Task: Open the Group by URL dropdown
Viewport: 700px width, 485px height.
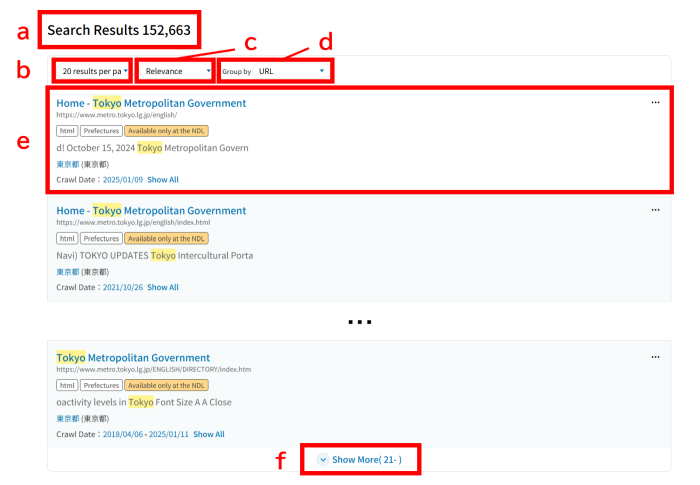Action: pos(292,71)
